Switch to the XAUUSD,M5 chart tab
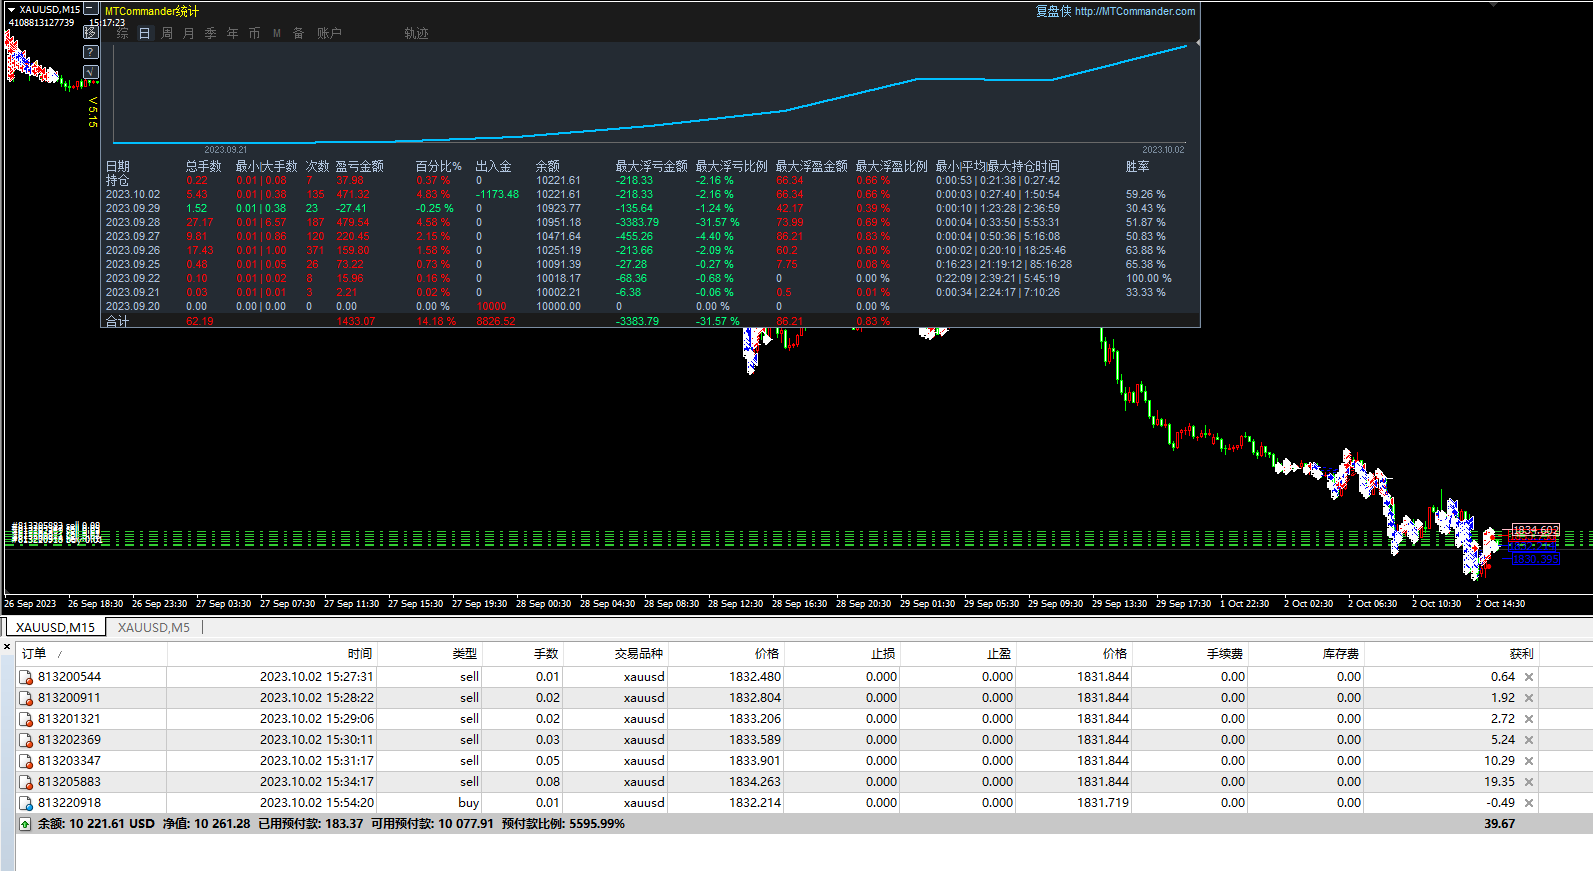Viewport: 1593px width, 871px height. coord(154,627)
